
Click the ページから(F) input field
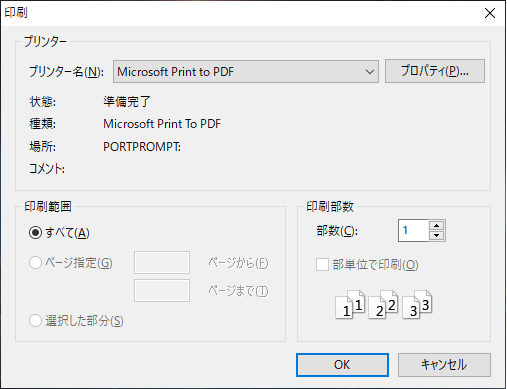(x=162, y=263)
